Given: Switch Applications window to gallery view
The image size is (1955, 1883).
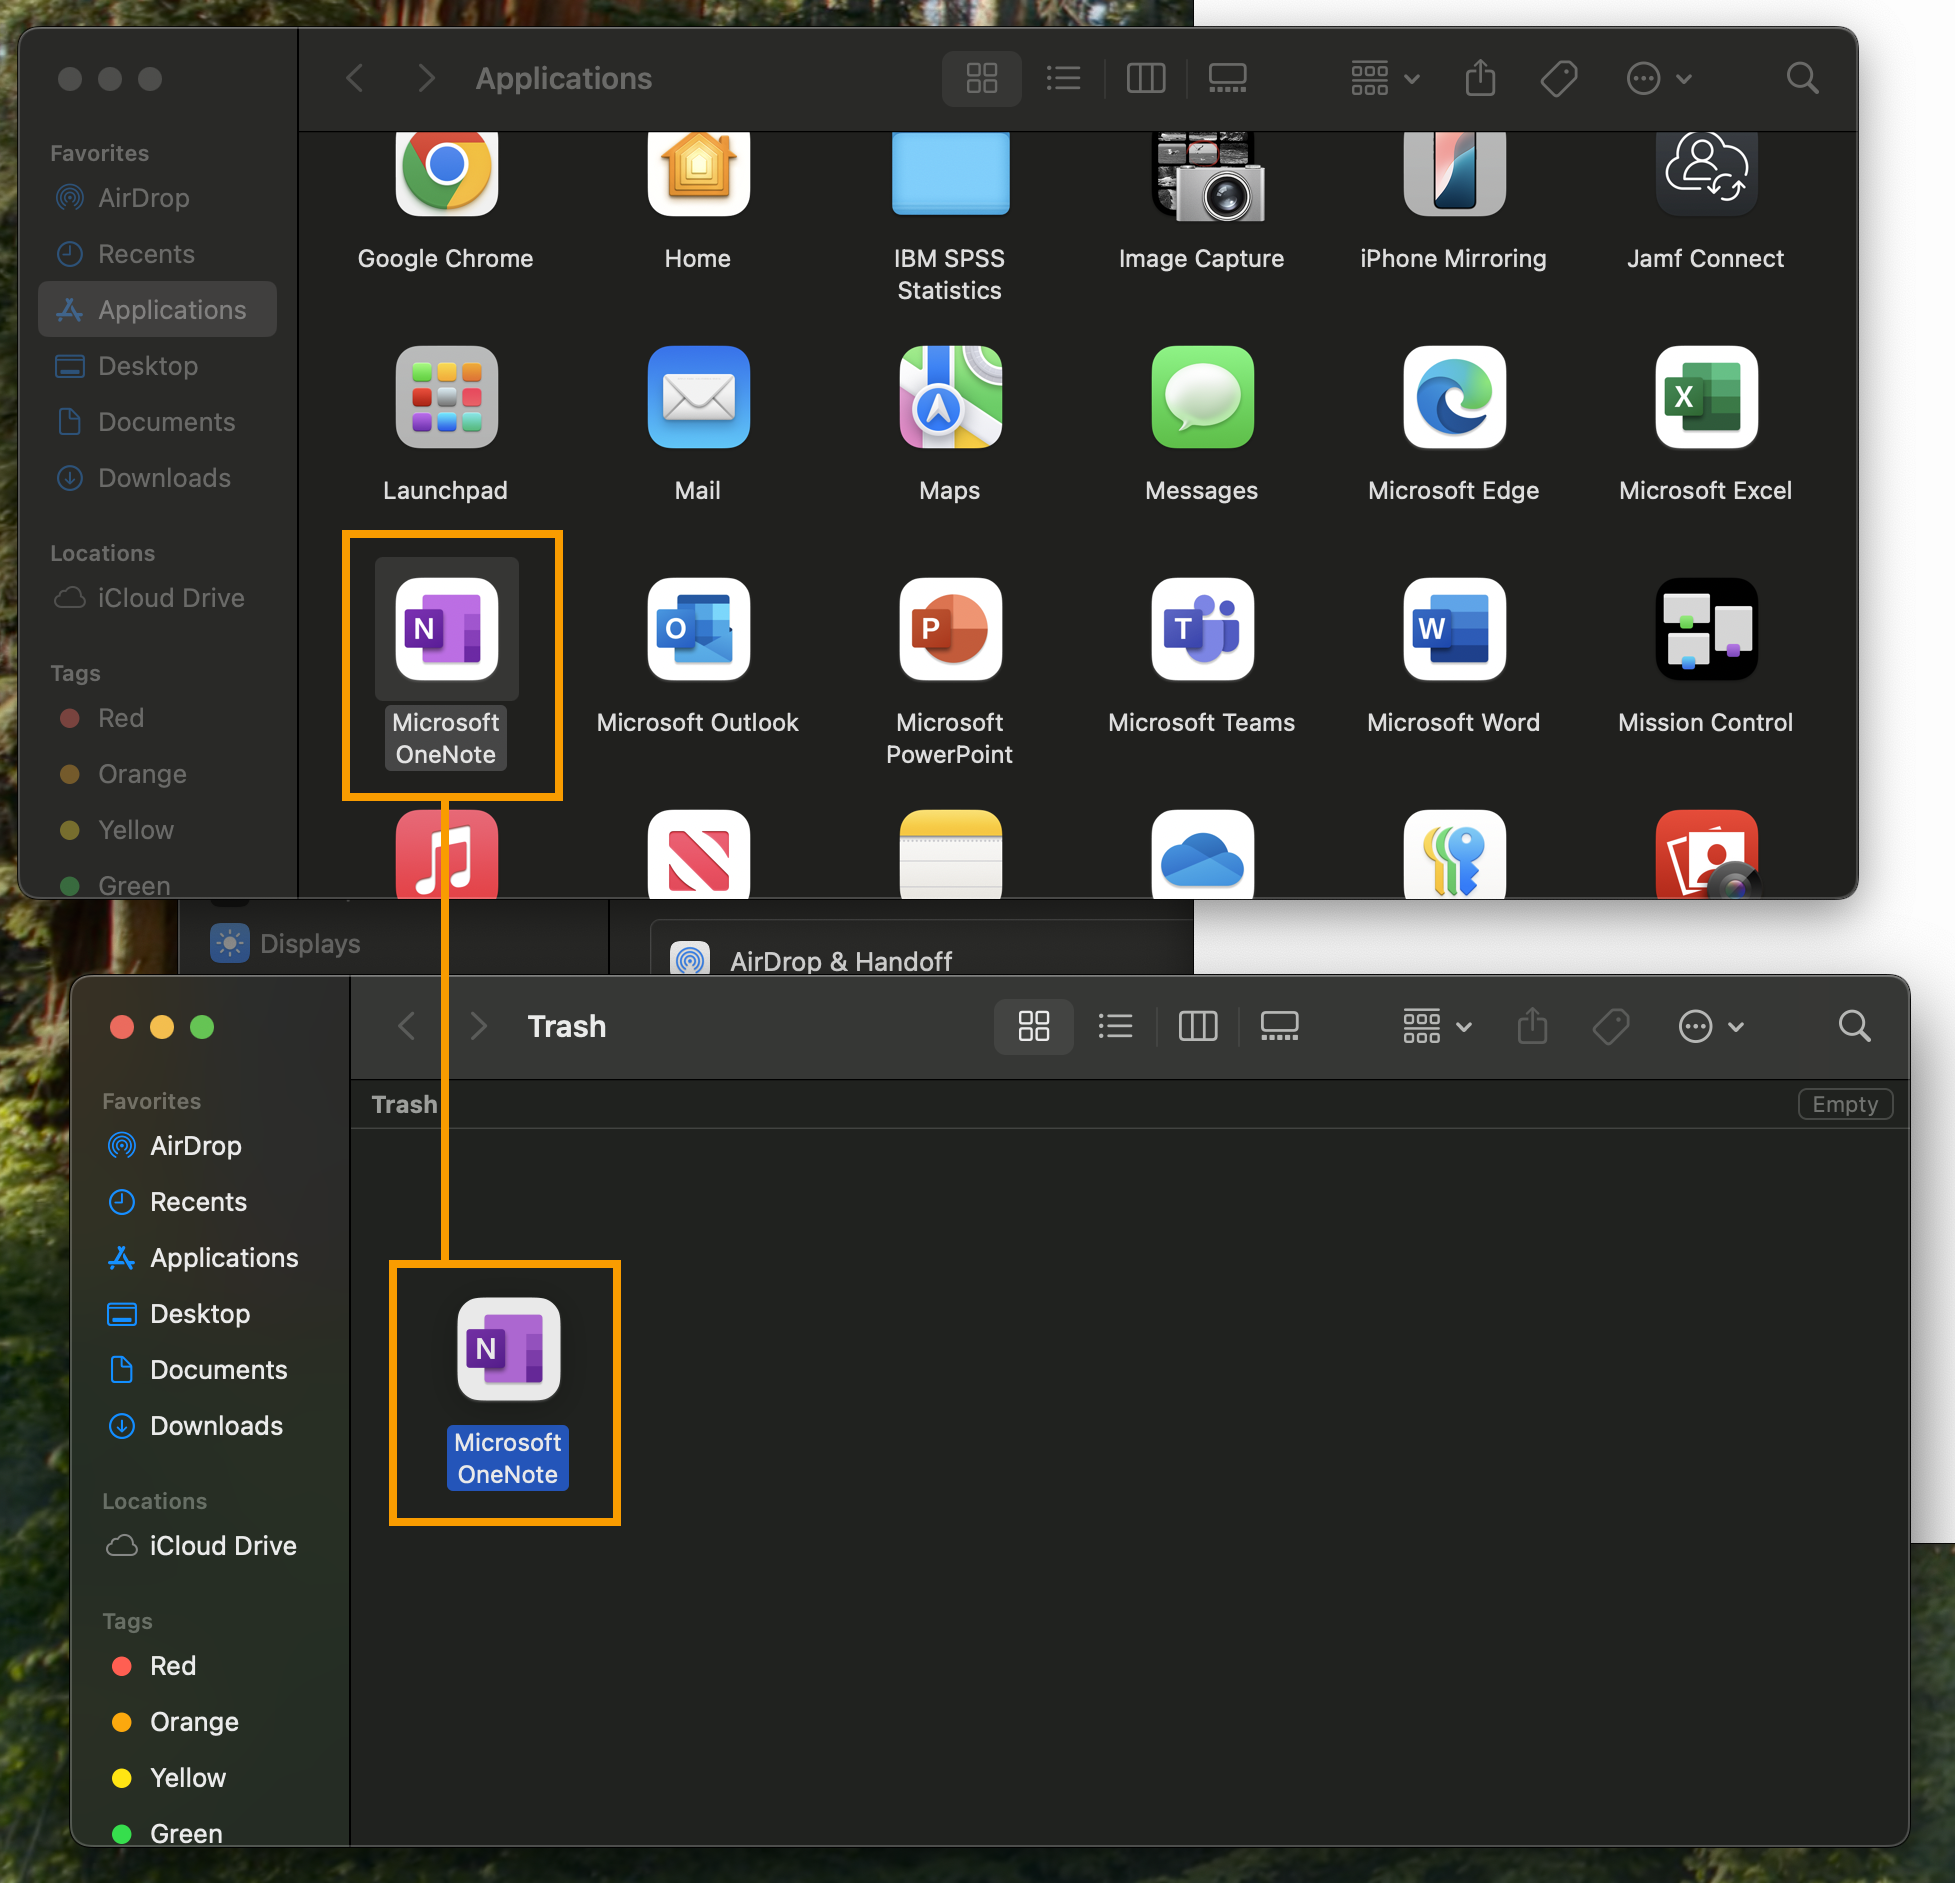Looking at the screenshot, I should coord(1227,78).
